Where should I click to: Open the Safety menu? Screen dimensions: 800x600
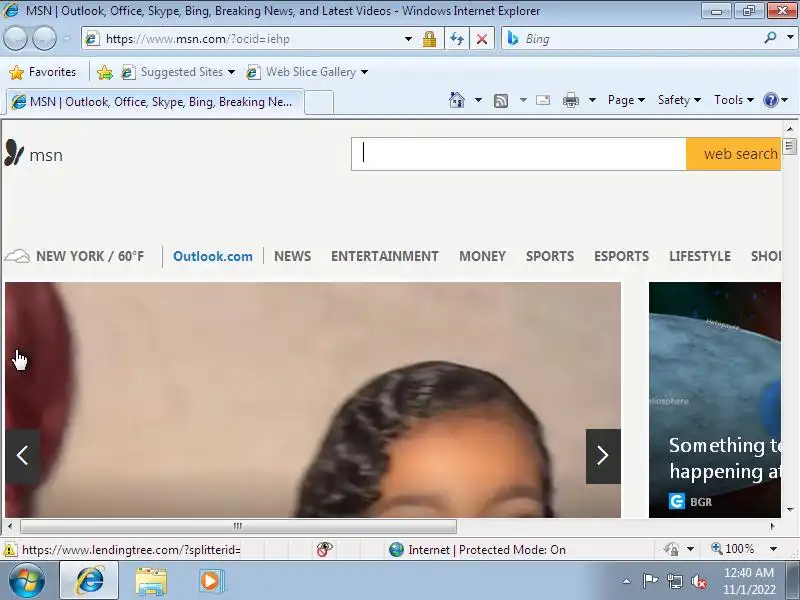pyautogui.click(x=679, y=100)
